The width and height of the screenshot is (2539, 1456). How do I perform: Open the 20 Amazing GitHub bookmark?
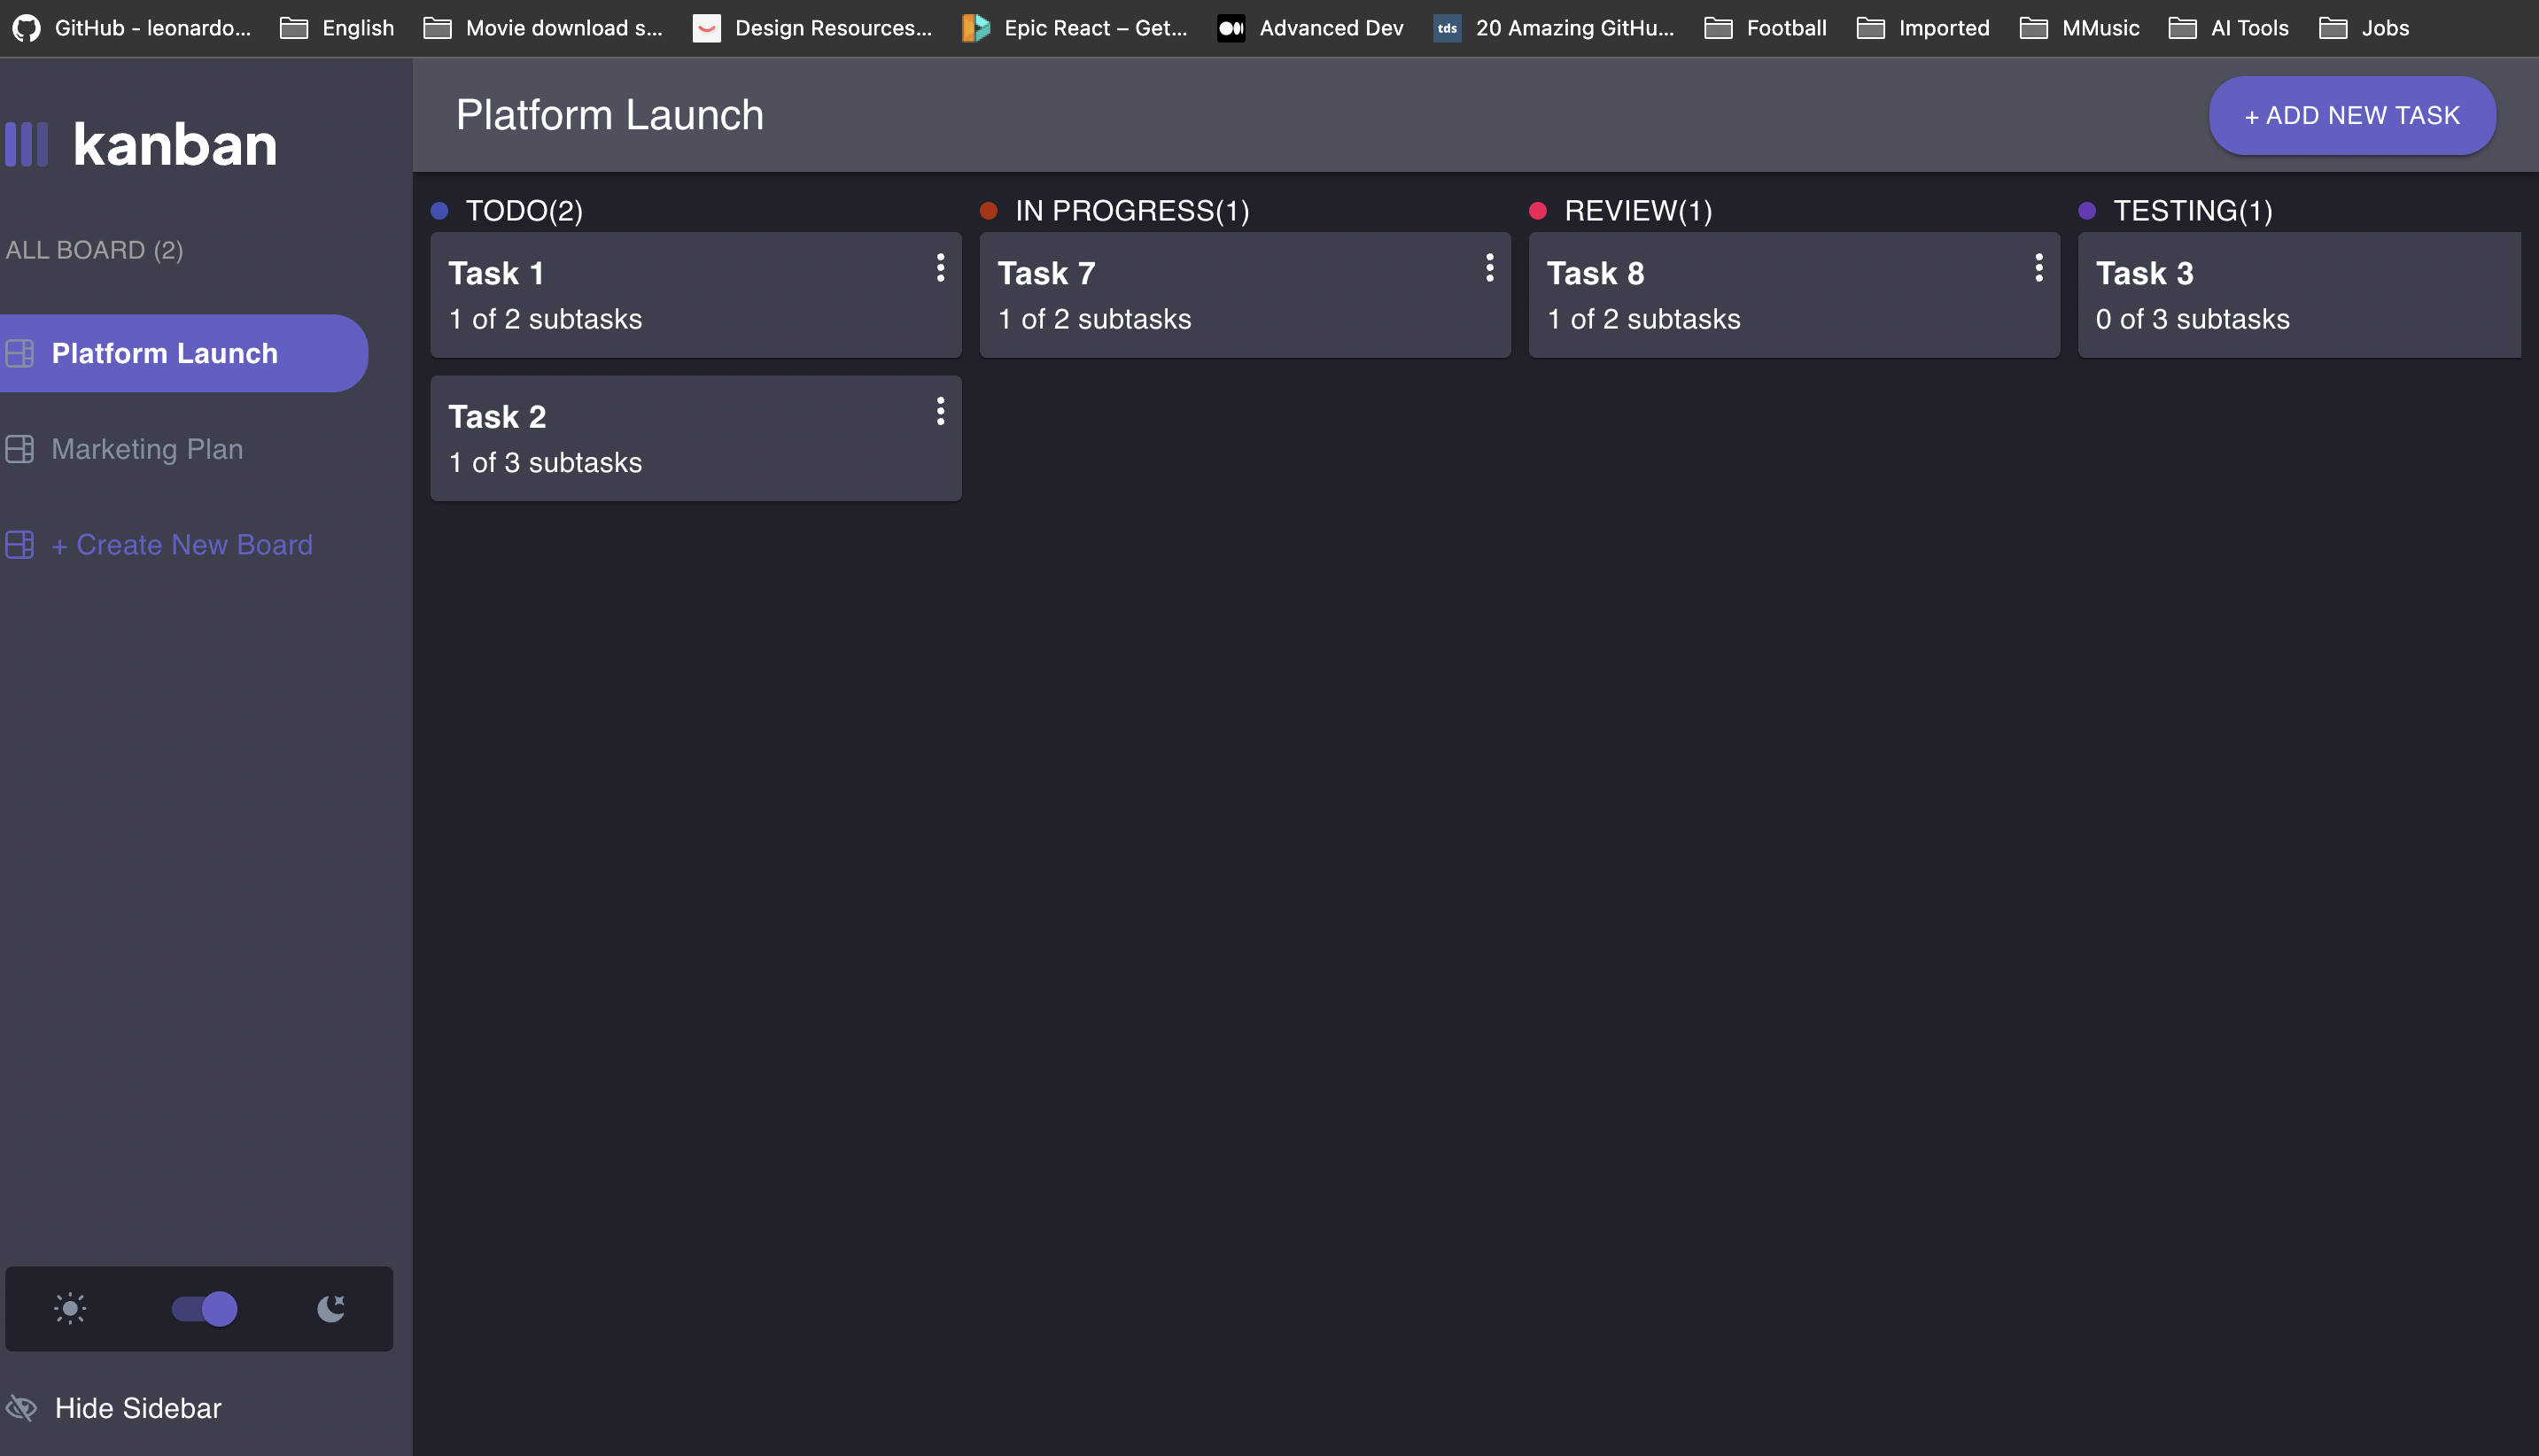(x=1554, y=28)
